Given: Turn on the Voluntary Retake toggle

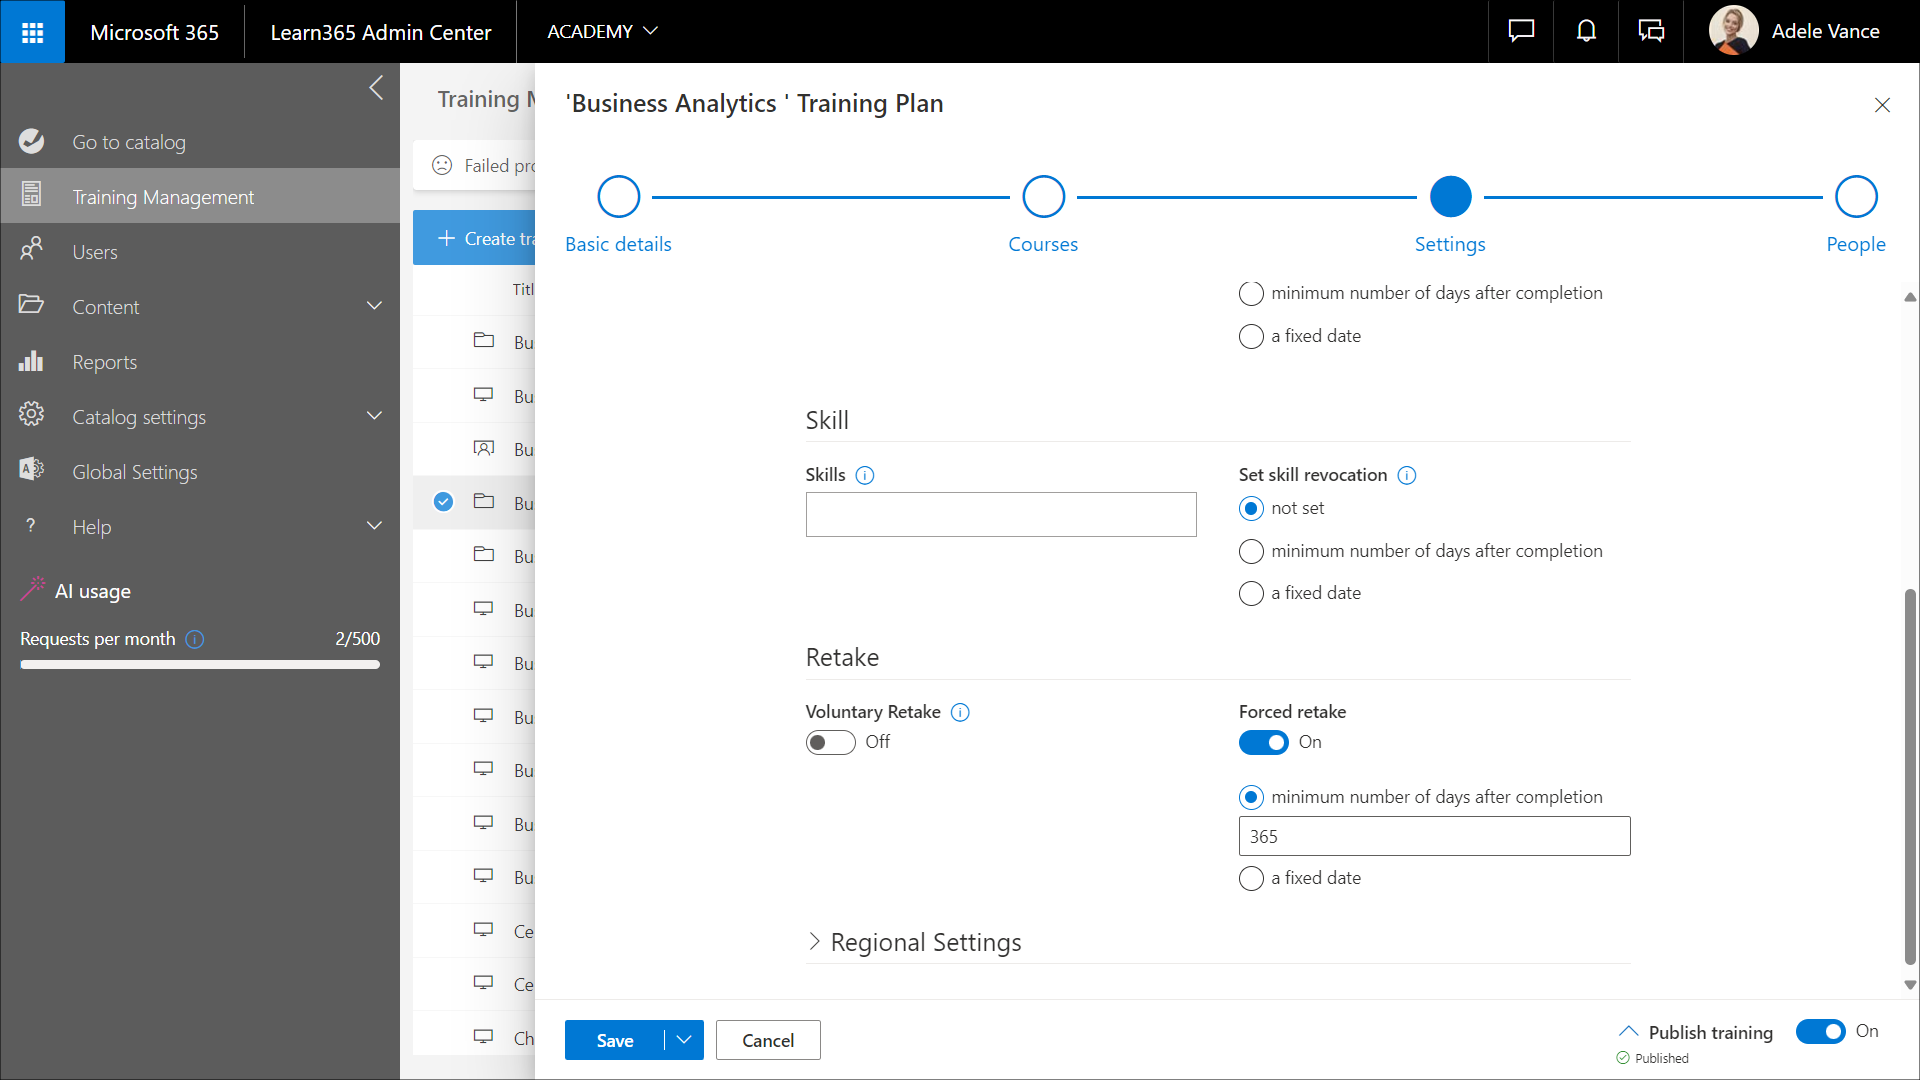Looking at the screenshot, I should point(830,743).
